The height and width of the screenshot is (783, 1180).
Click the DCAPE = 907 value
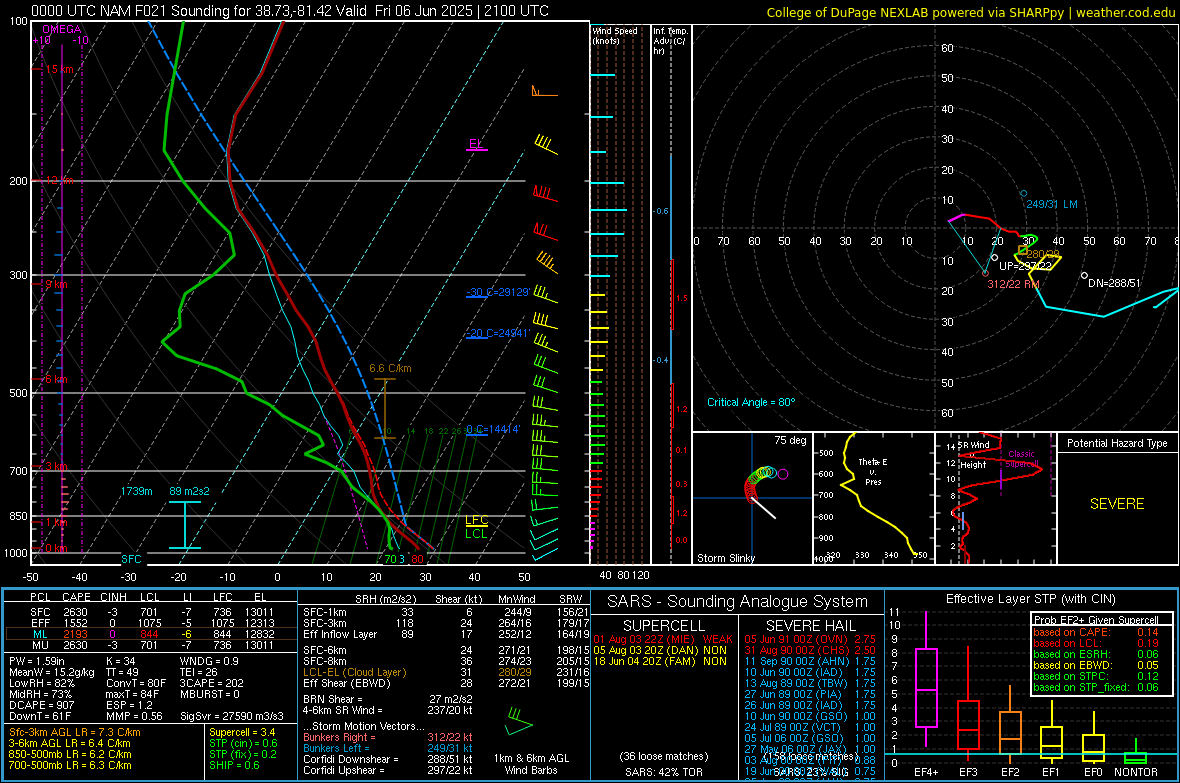coord(41,705)
